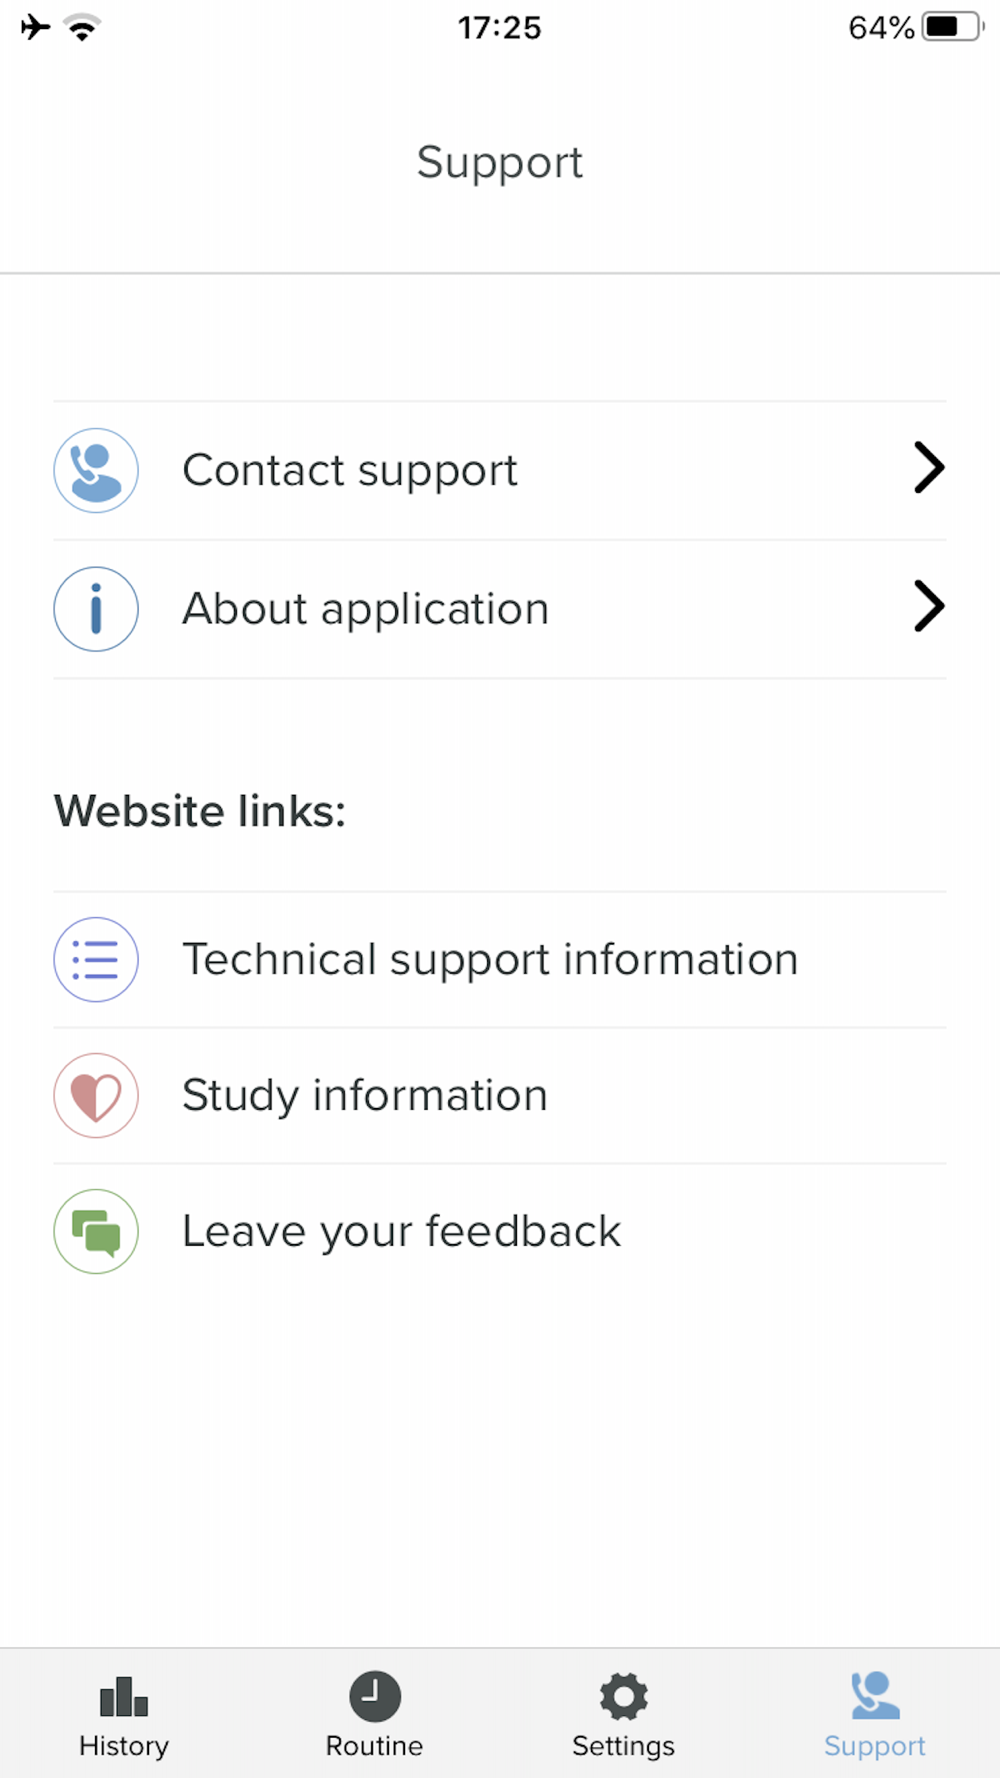Screen dimensions: 1000x1778
Task: Tap the Support tab headset icon
Action: pos(875,1696)
